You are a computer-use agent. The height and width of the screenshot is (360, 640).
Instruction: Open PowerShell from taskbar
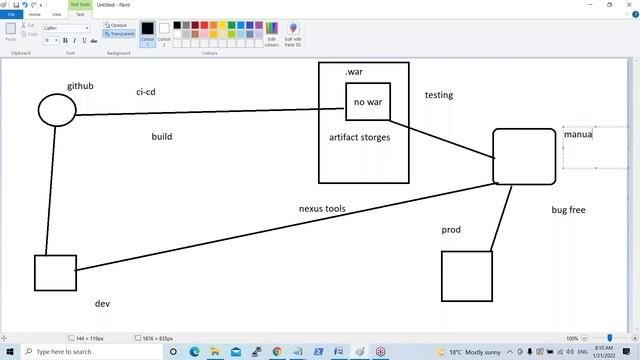point(318,351)
